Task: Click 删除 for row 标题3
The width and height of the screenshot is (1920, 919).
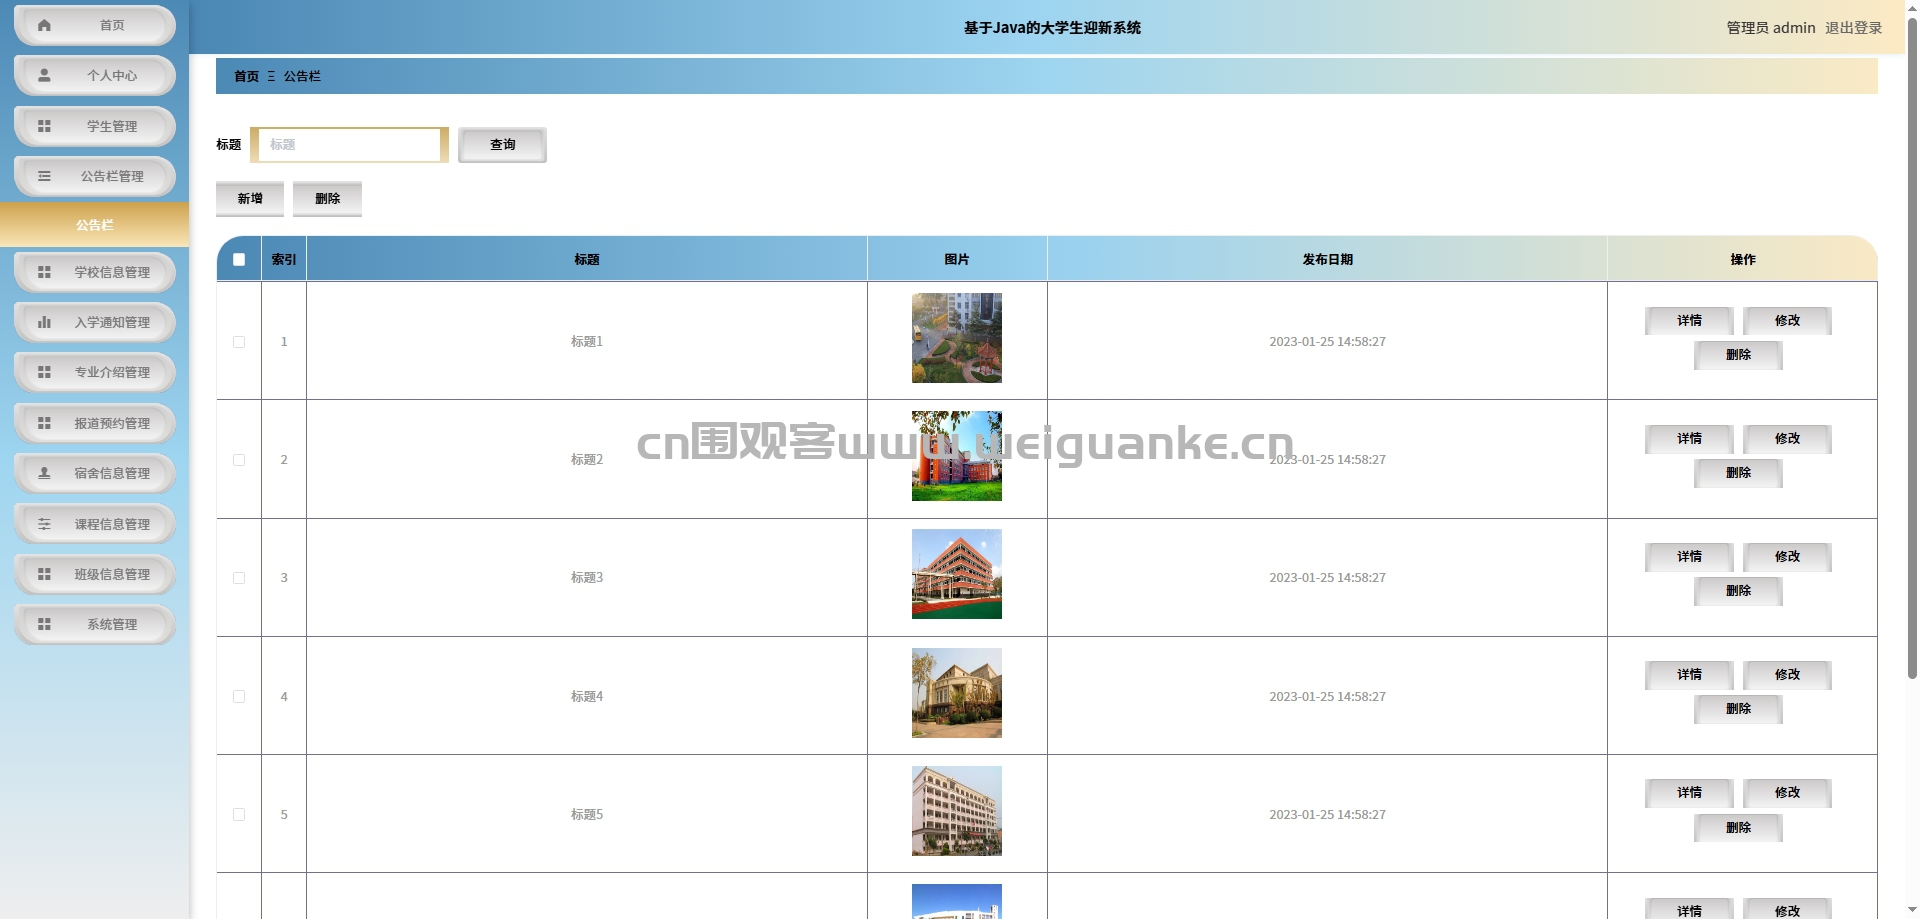Action: click(x=1738, y=591)
